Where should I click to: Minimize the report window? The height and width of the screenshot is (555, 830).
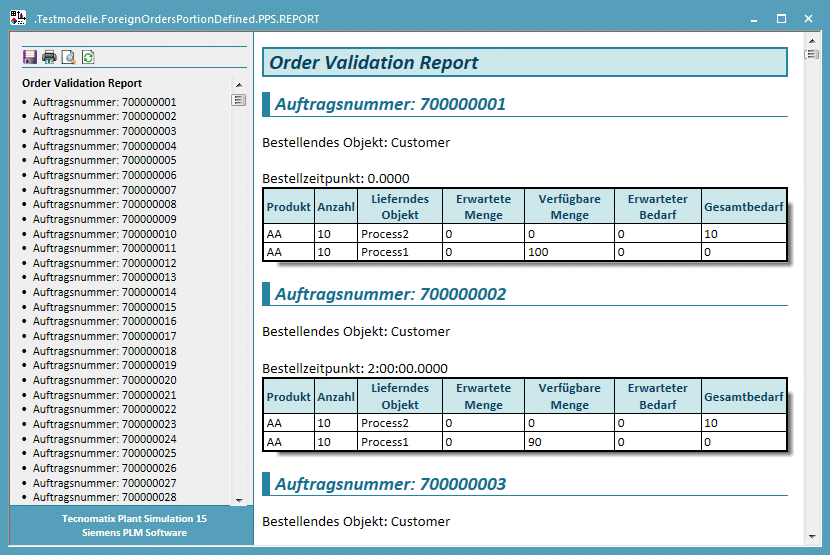click(754, 19)
